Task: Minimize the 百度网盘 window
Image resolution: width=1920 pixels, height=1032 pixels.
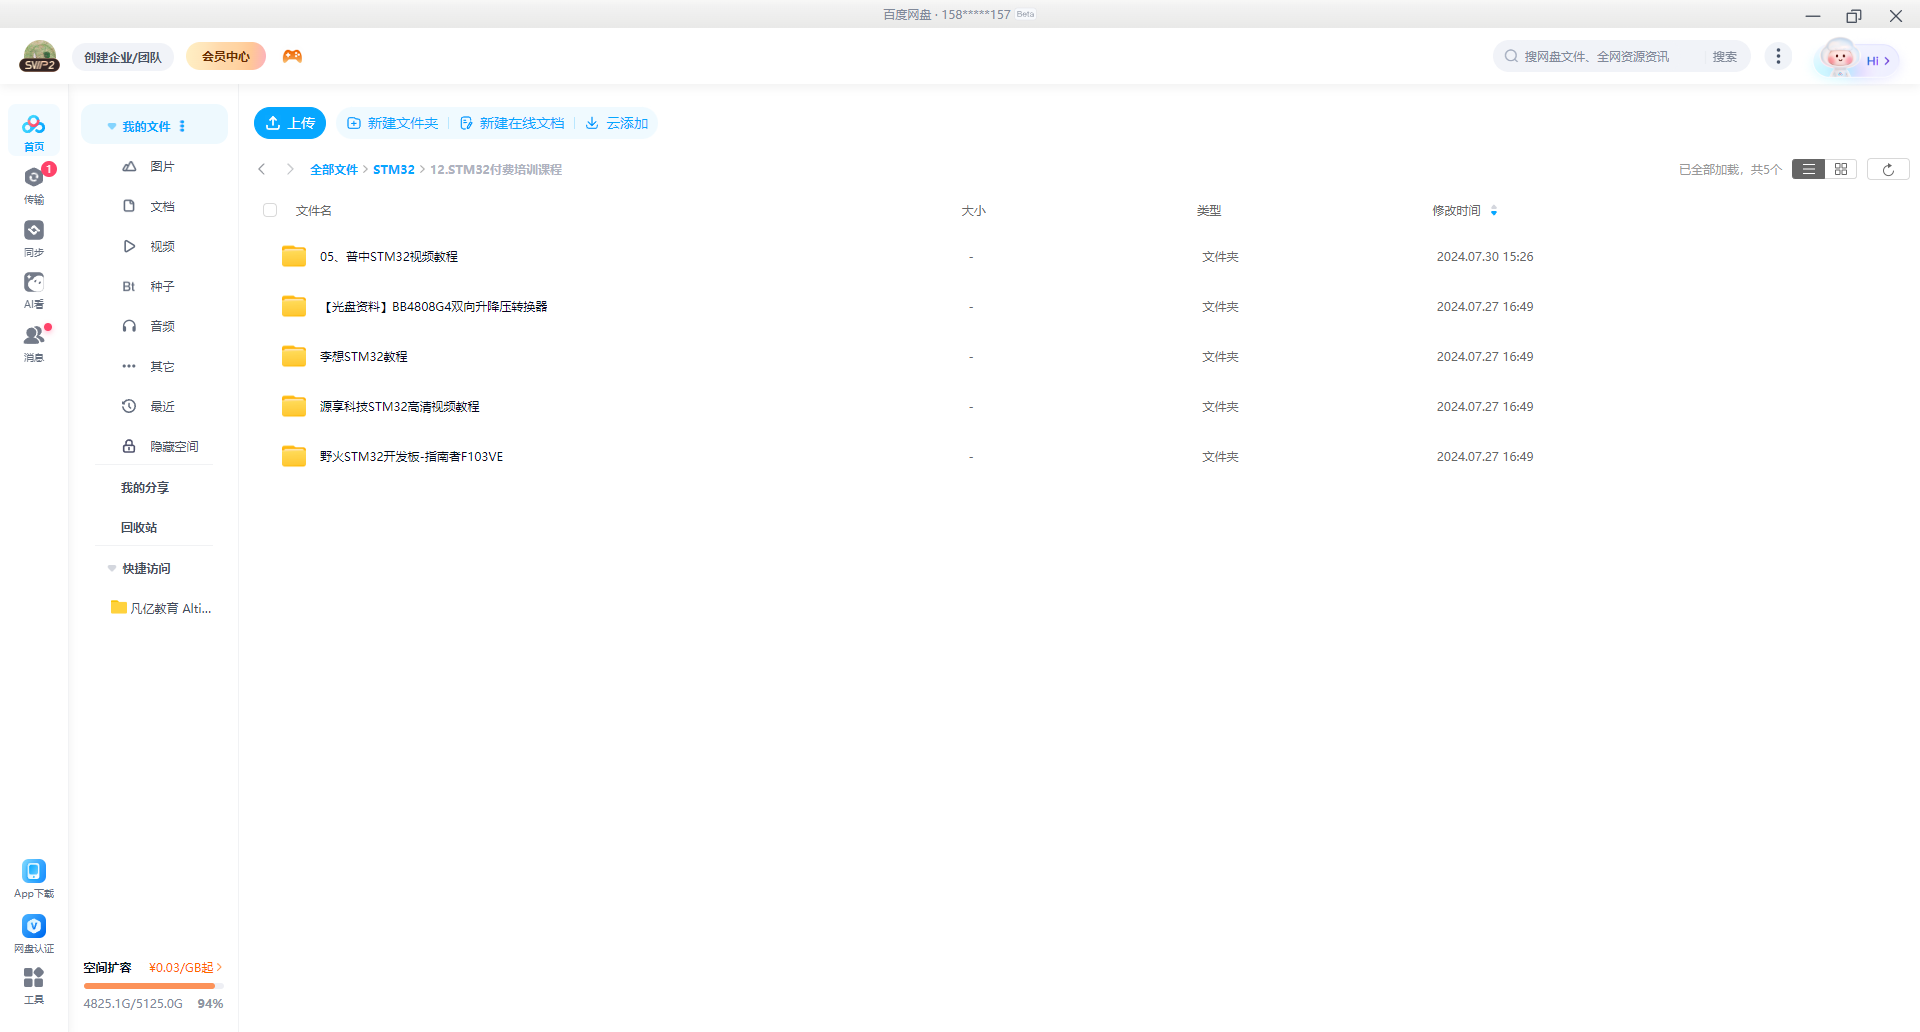Action: [1813, 15]
